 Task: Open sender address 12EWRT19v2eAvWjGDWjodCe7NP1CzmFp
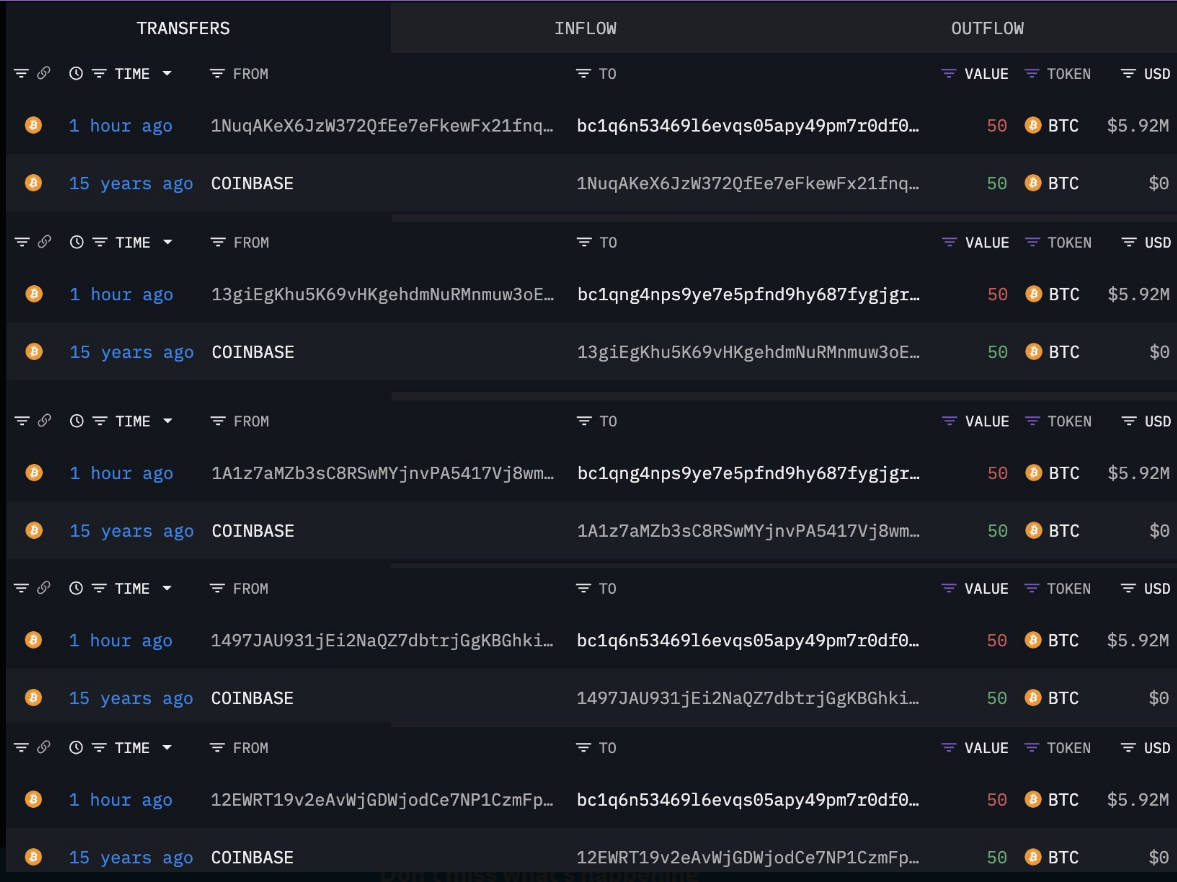click(x=382, y=799)
